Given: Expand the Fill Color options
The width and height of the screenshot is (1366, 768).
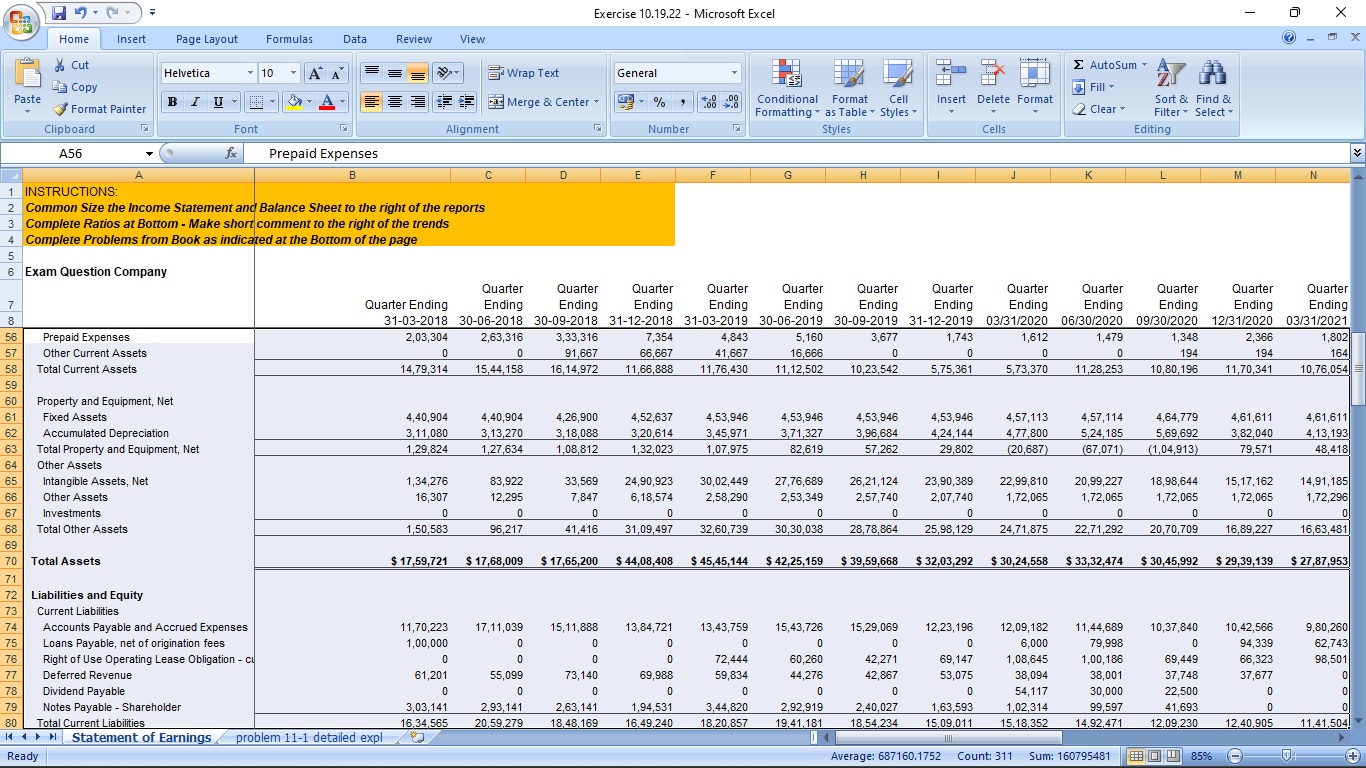Looking at the screenshot, I should click(x=308, y=103).
